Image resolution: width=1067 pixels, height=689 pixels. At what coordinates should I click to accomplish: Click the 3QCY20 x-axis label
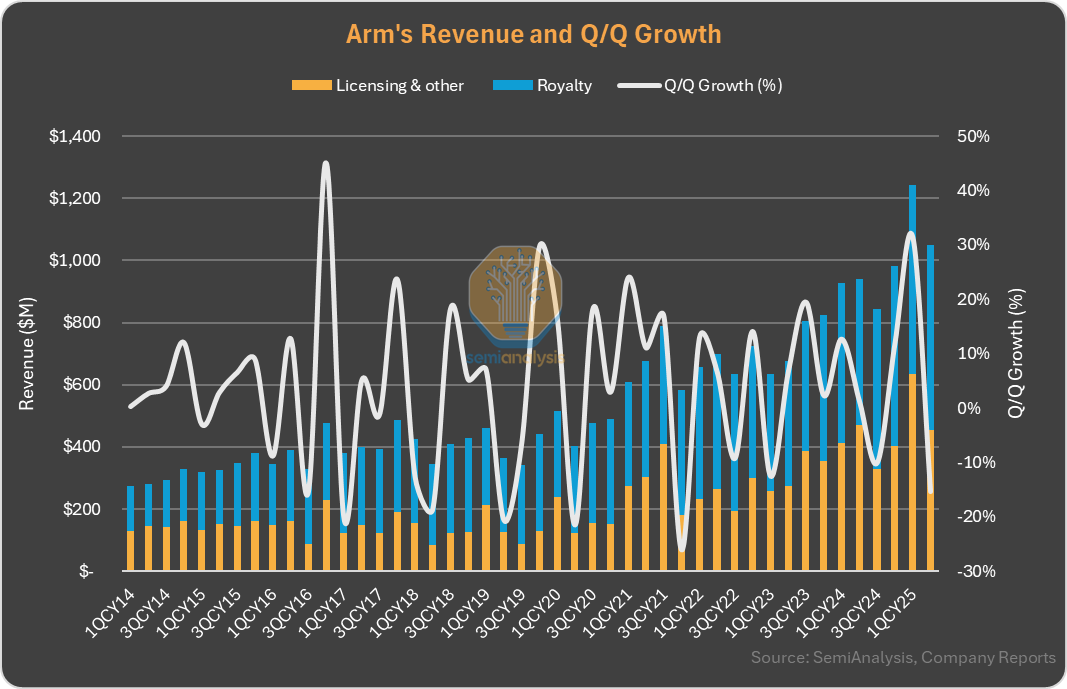click(x=573, y=614)
